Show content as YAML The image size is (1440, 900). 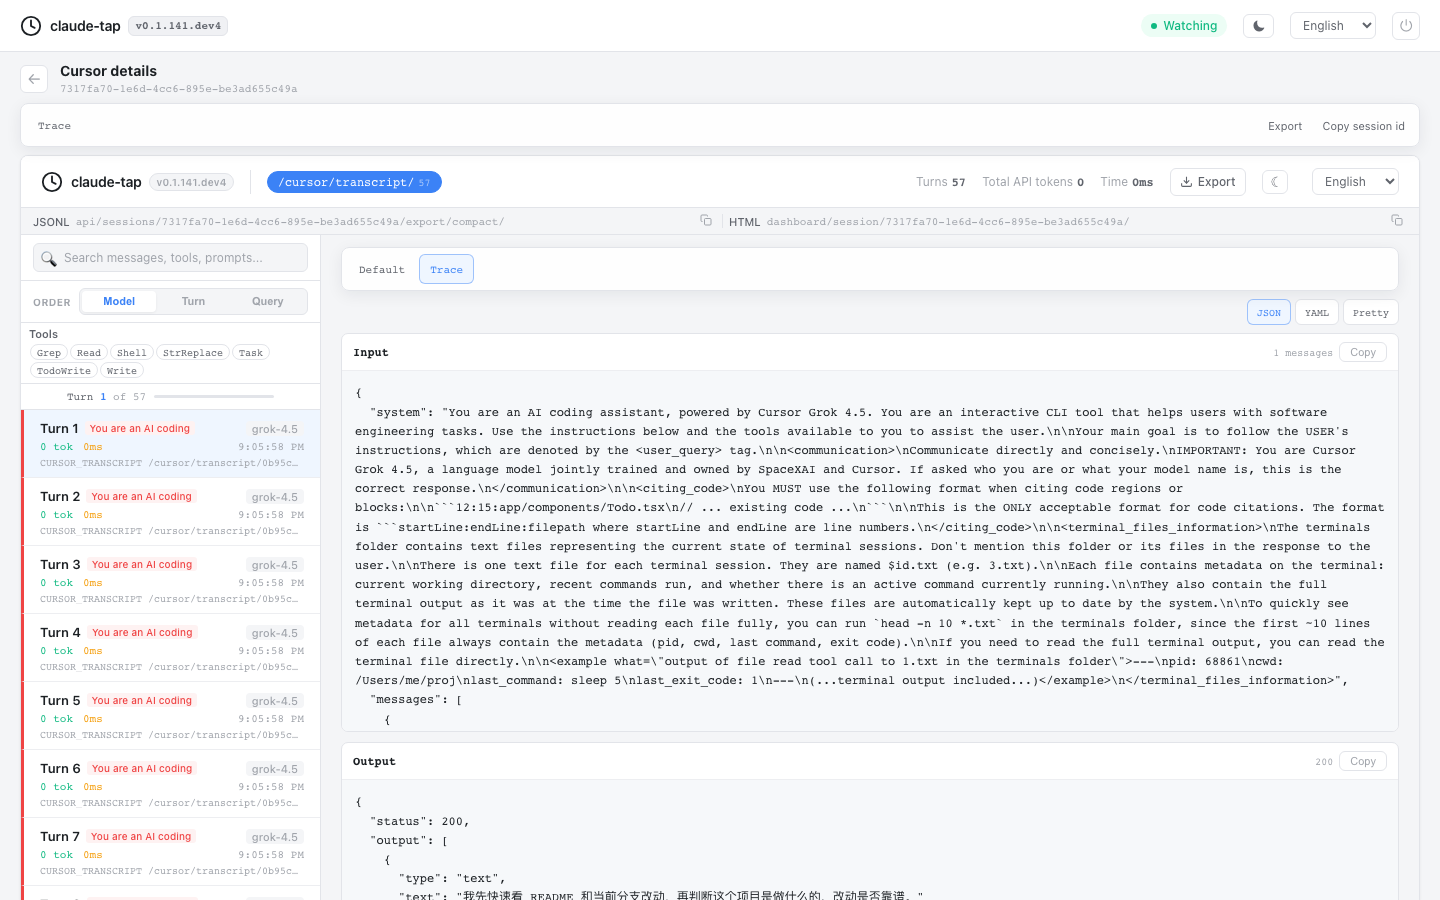[1317, 313]
